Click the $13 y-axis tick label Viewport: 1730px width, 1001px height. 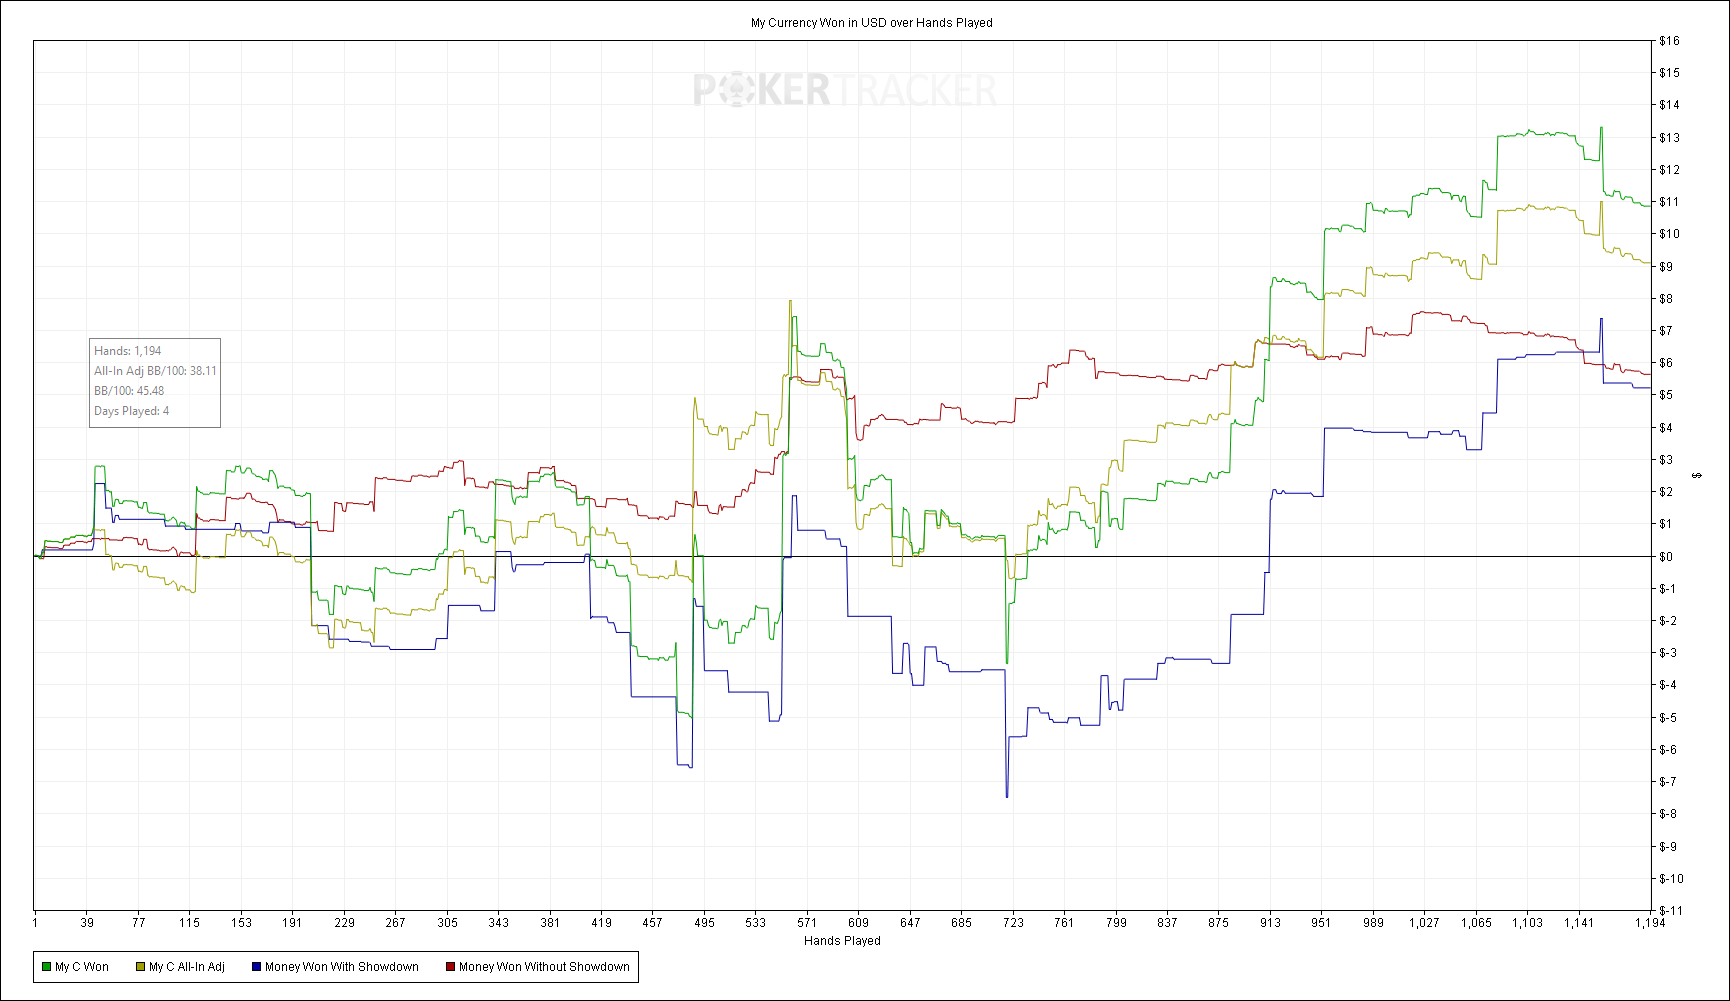click(x=1669, y=138)
